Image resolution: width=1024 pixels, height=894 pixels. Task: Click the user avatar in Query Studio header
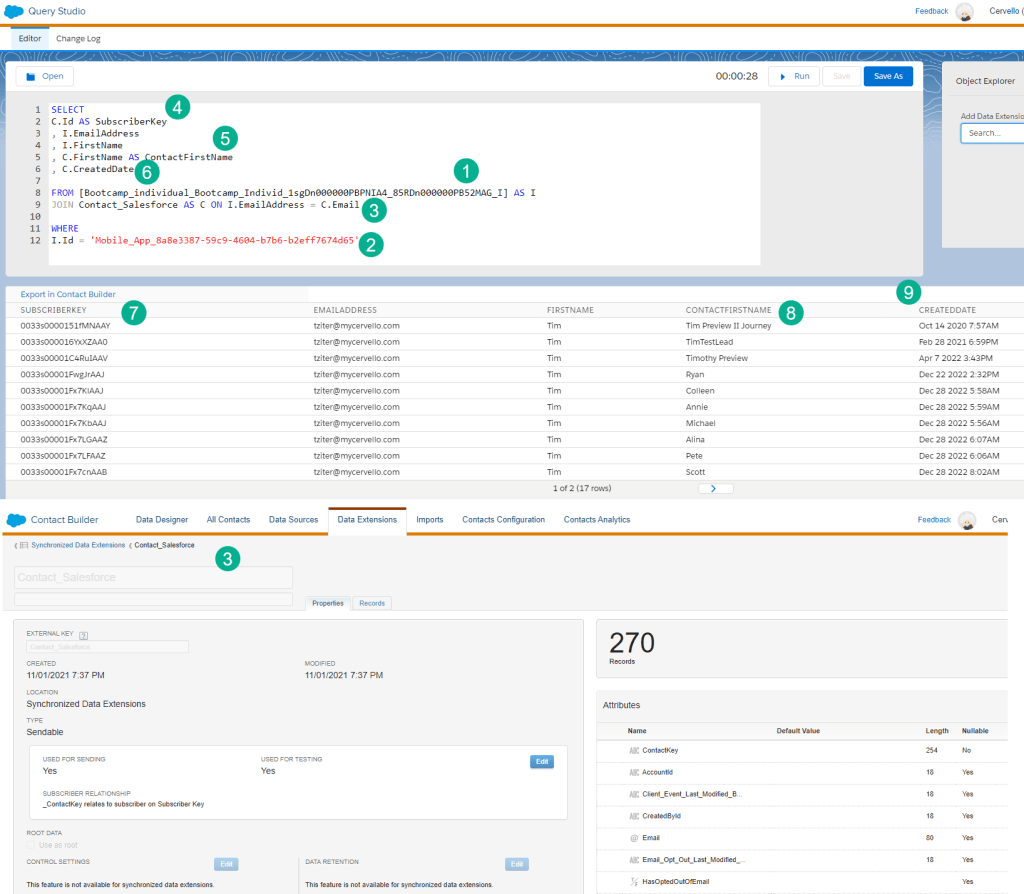(964, 11)
